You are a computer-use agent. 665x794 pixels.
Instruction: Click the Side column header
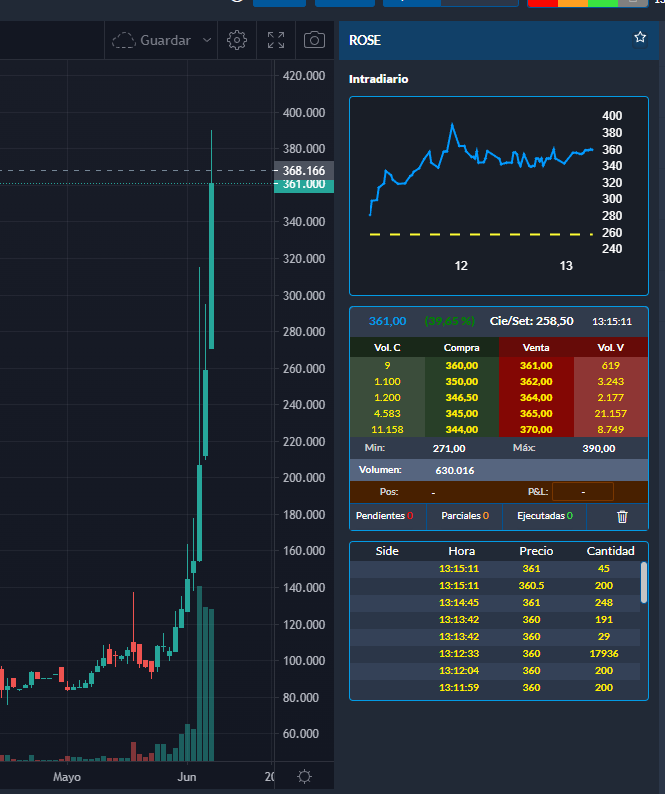(x=387, y=551)
